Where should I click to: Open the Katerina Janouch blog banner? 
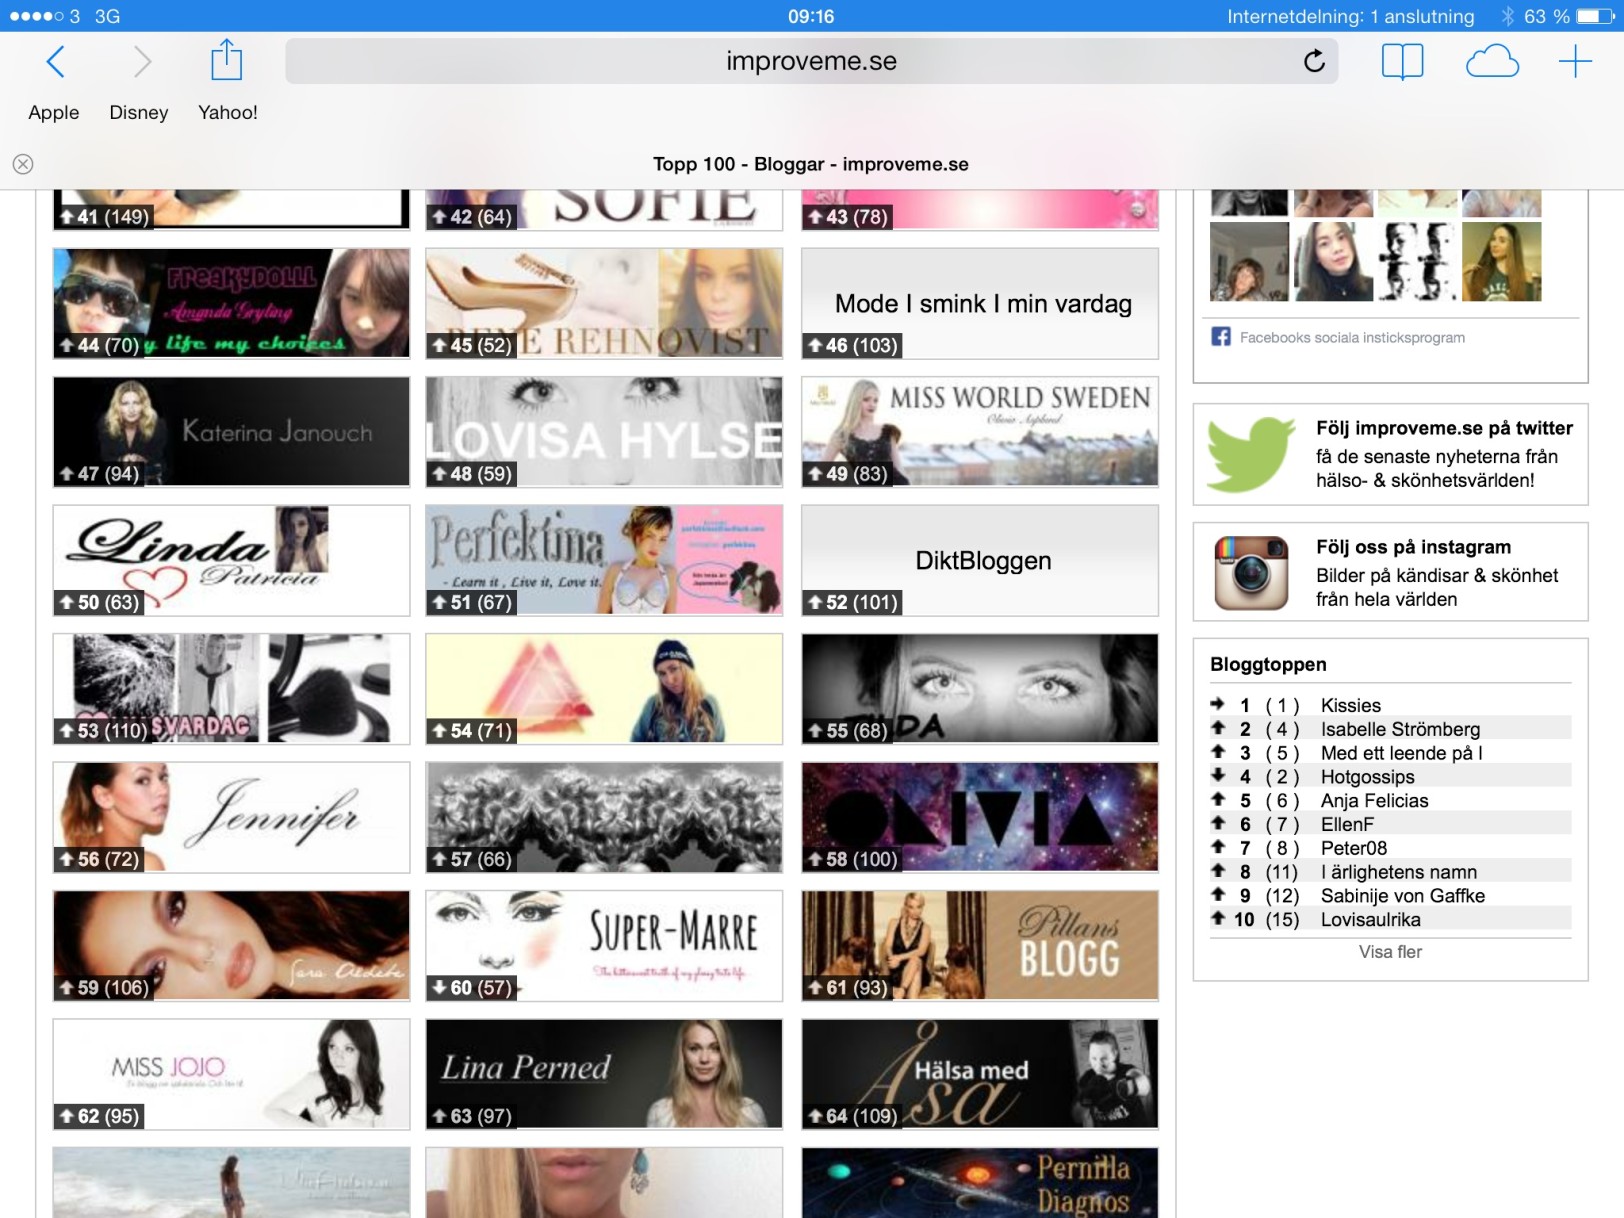pos(231,431)
